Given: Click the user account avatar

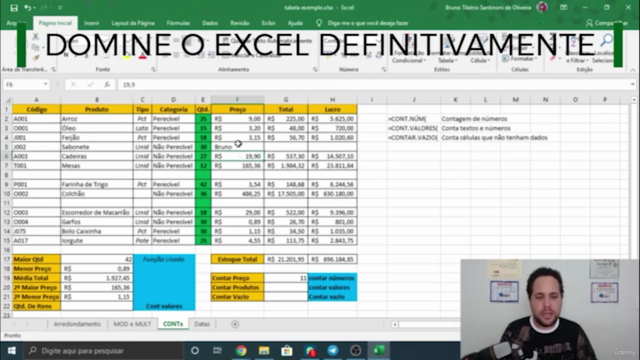Looking at the screenshot, I should (542, 7).
